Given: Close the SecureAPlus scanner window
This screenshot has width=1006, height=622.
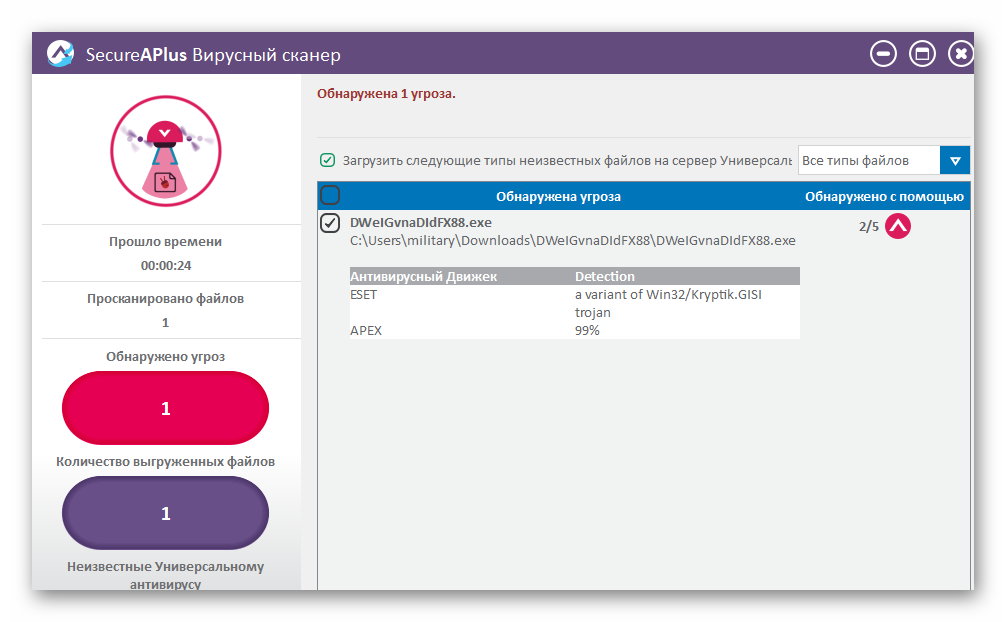Looking at the screenshot, I should coord(960,54).
